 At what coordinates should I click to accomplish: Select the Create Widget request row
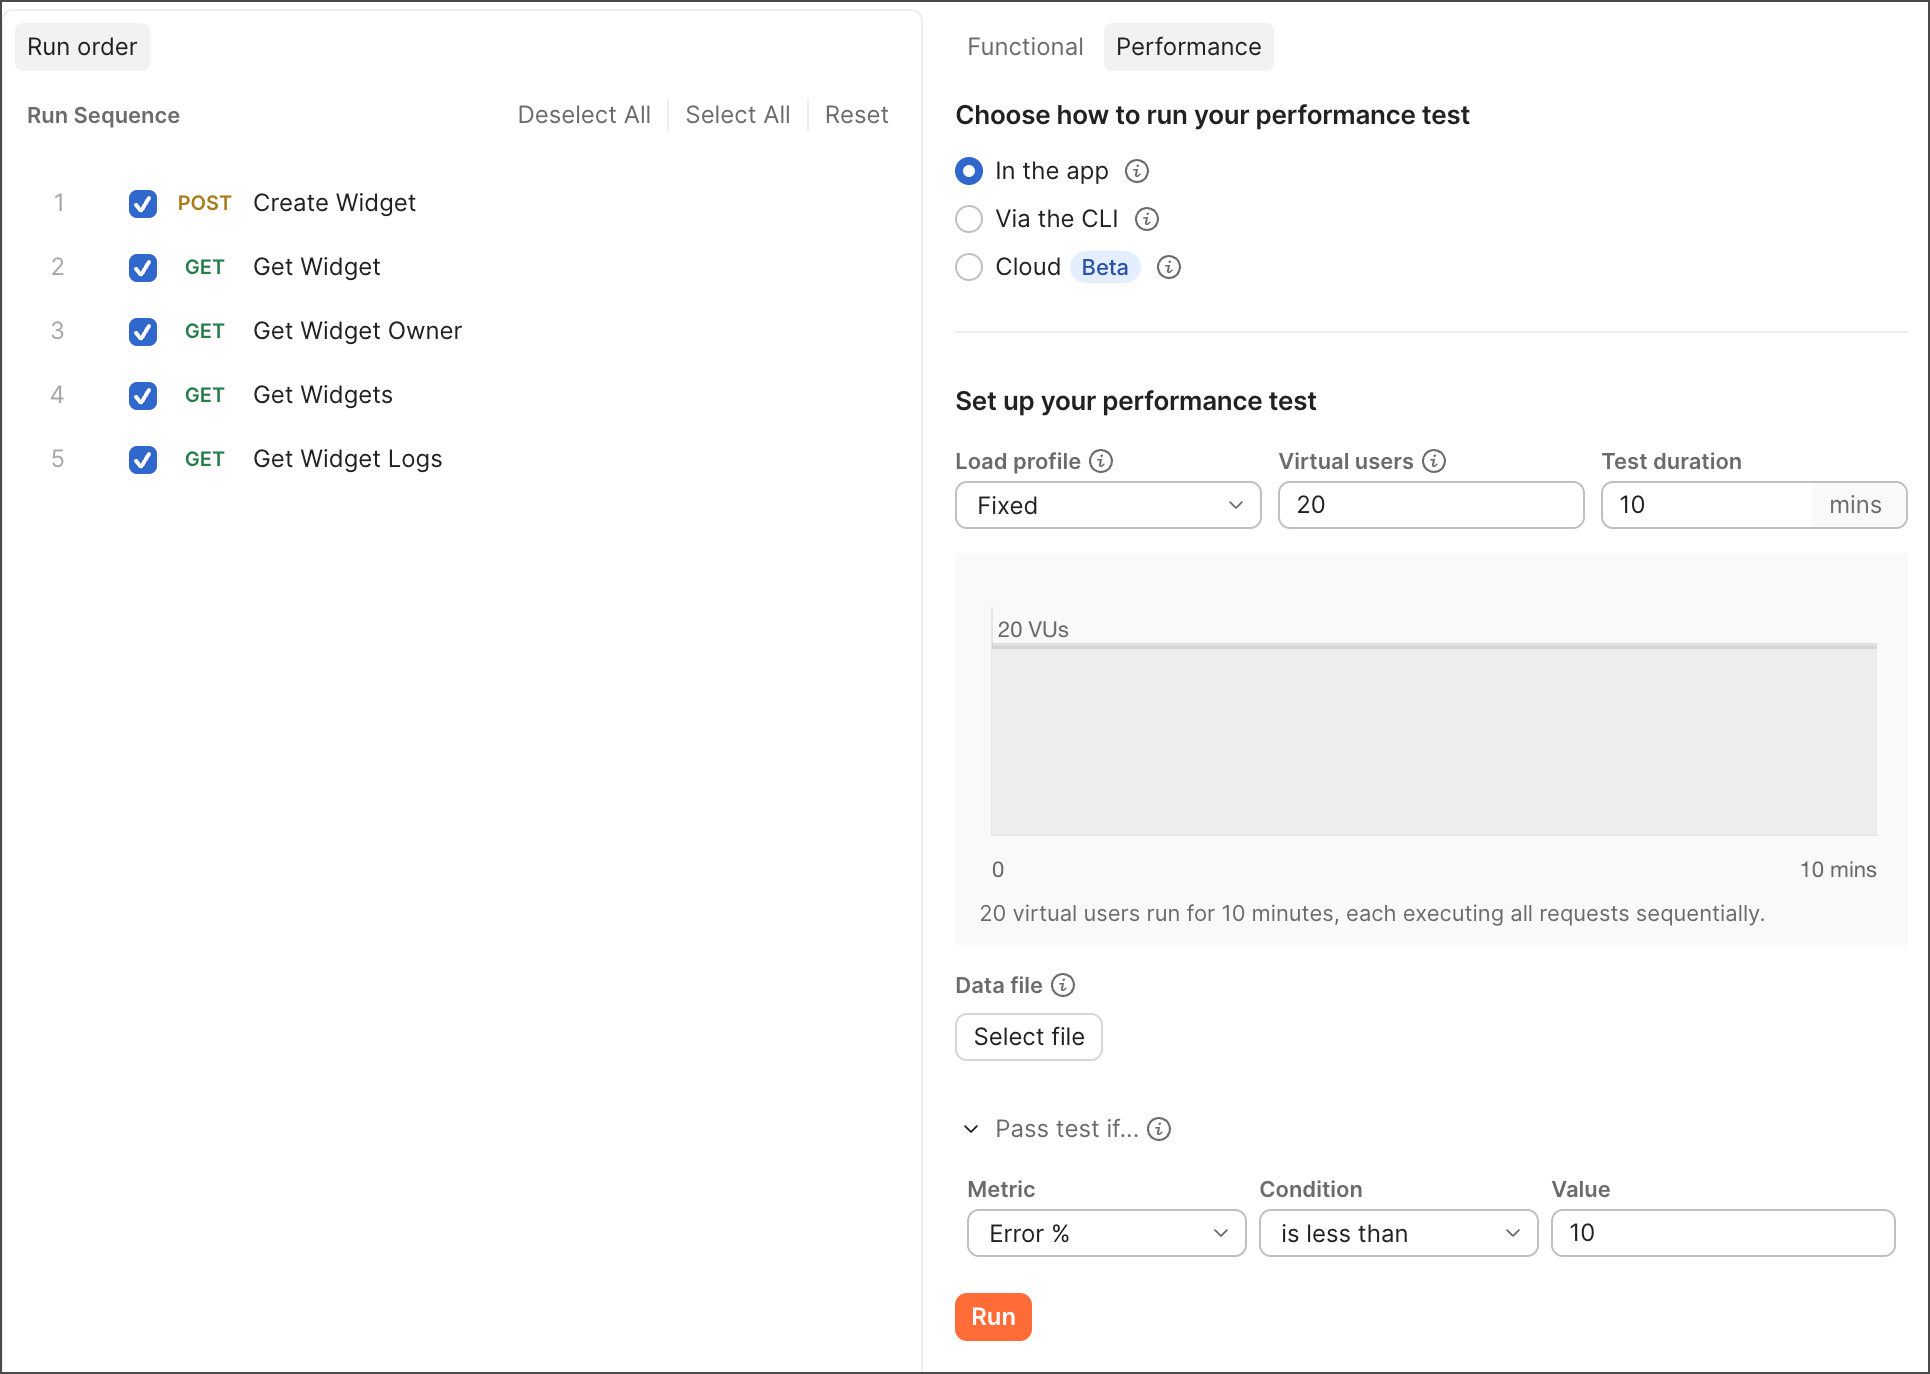tap(460, 203)
